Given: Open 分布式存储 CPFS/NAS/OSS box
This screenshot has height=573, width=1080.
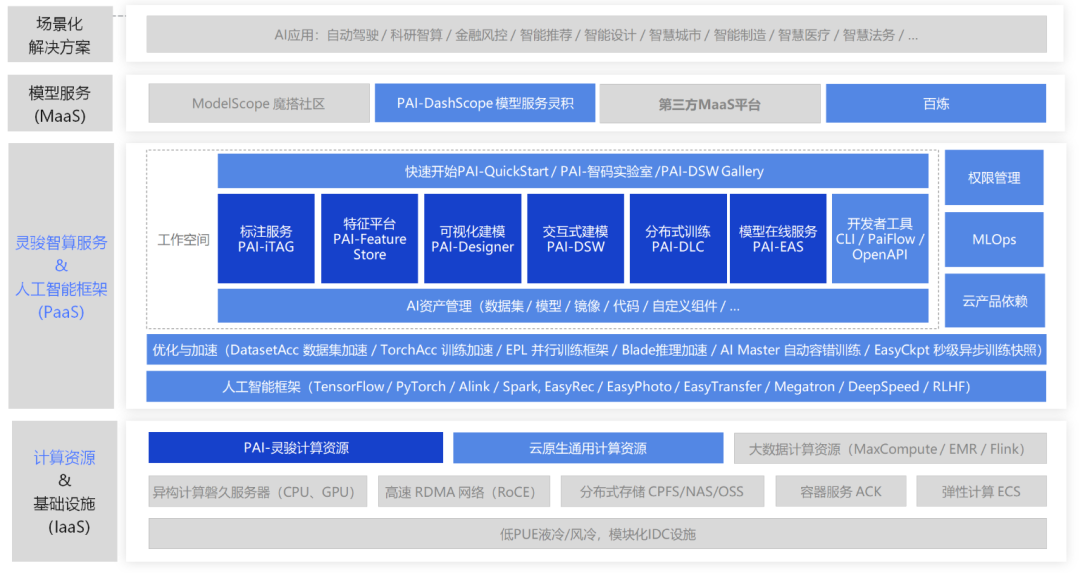Looking at the screenshot, I should [x=662, y=492].
